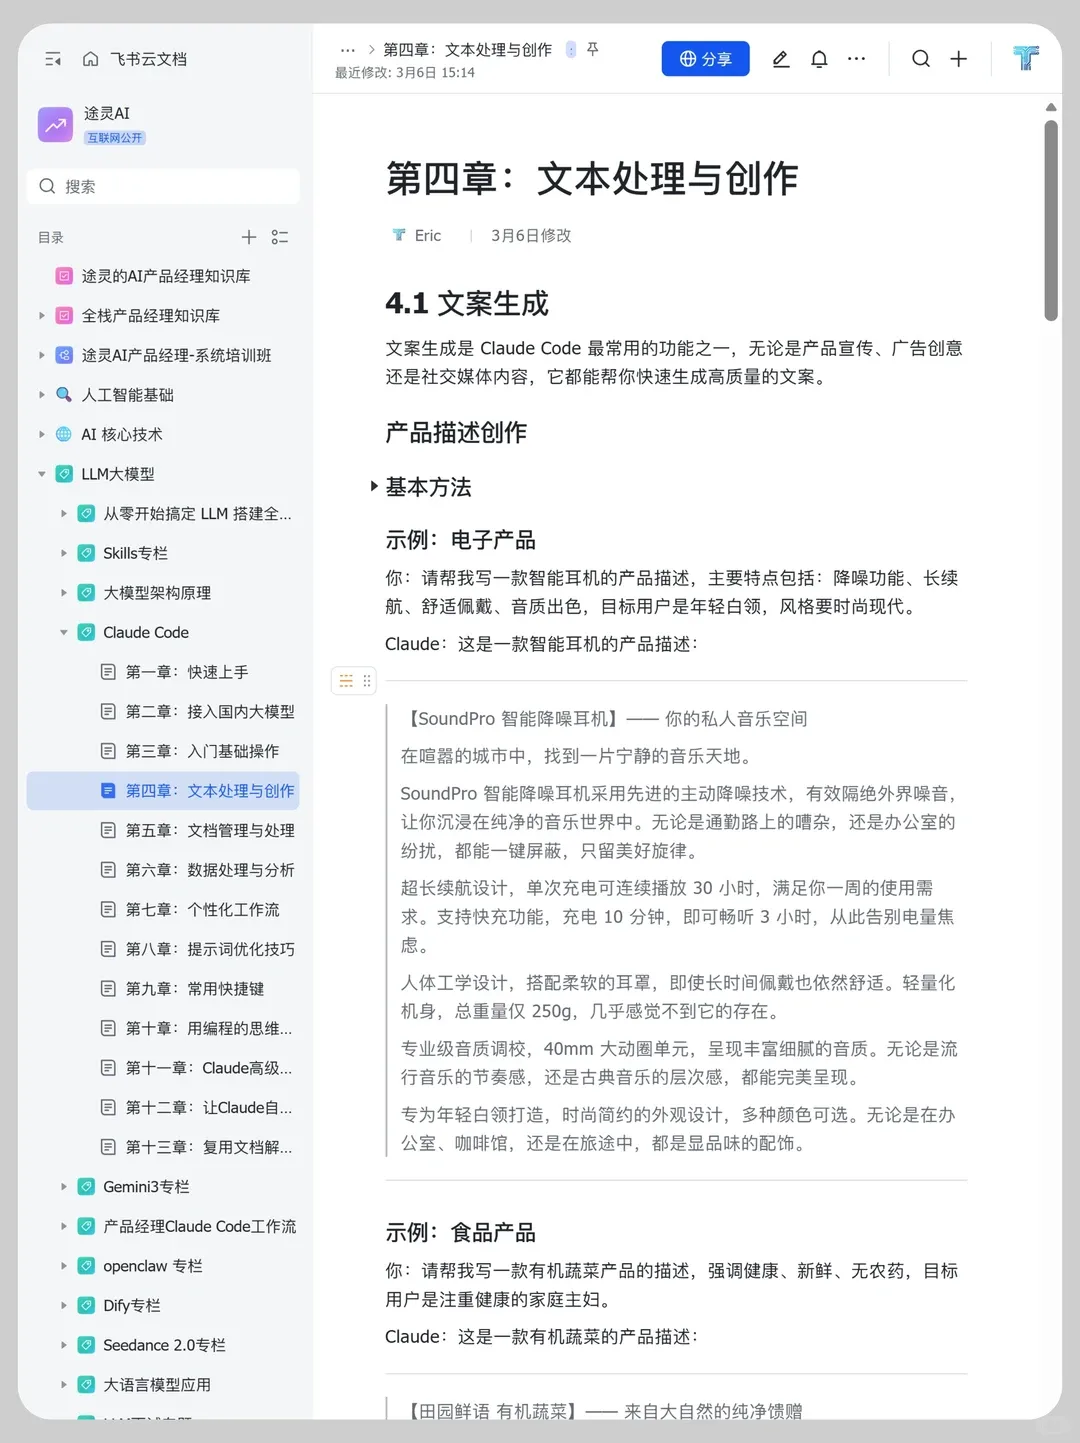Screen dimensions: 1080x1443
Task: Click Eric's author avatar icon
Action: pyautogui.click(x=399, y=235)
